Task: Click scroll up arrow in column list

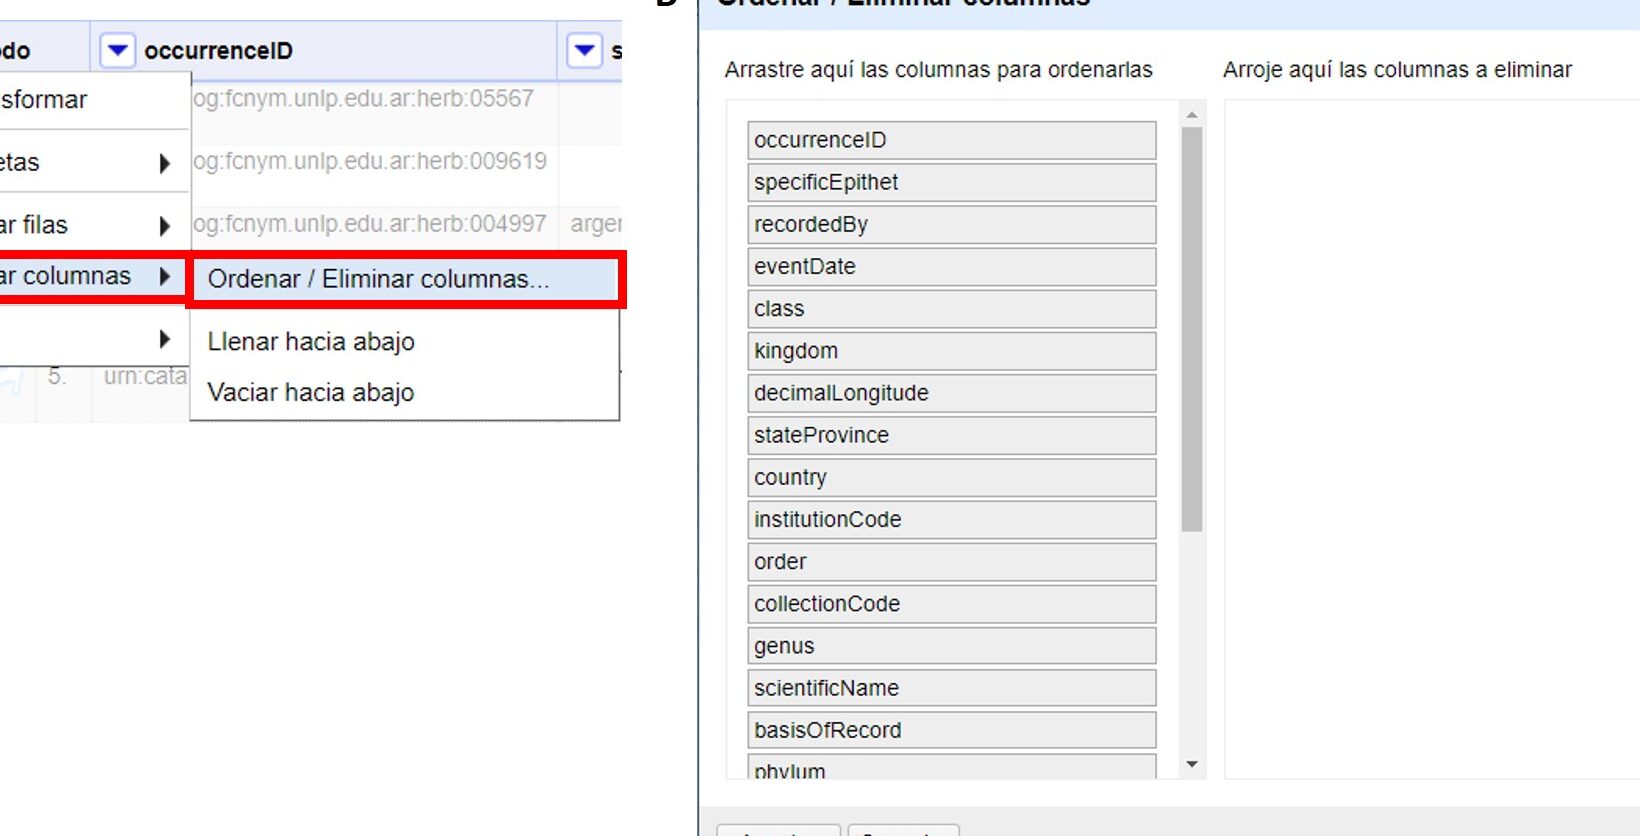Action: click(x=1191, y=115)
